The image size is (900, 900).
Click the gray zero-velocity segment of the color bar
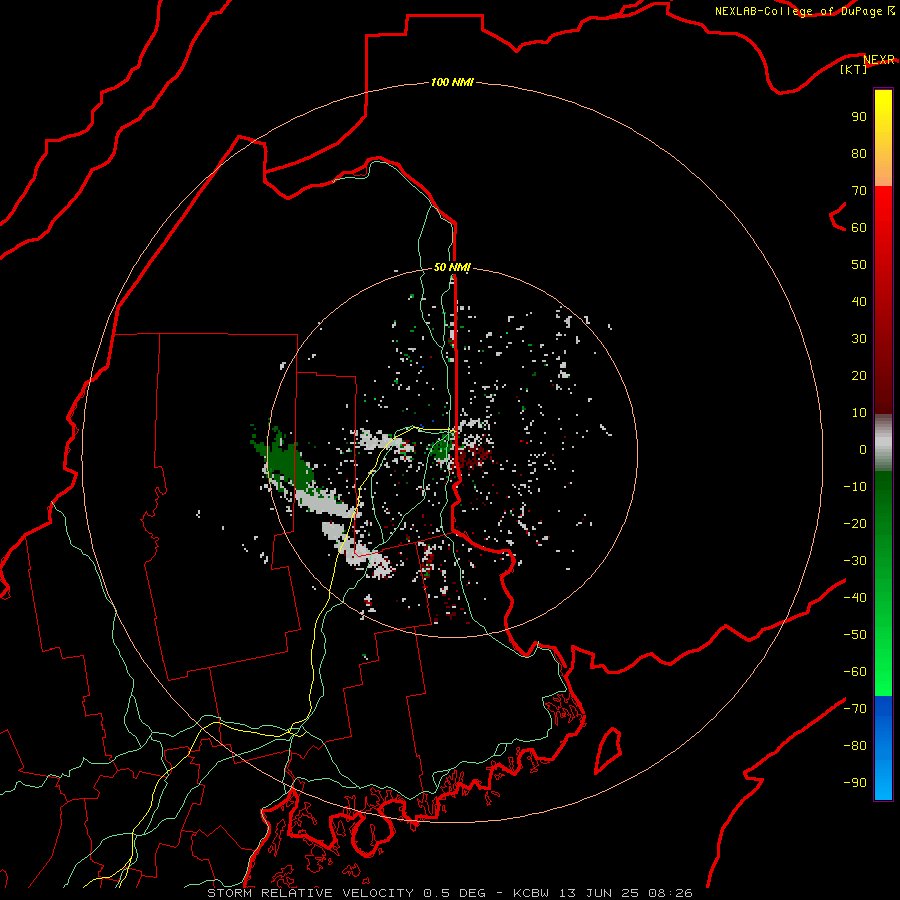[x=883, y=443]
